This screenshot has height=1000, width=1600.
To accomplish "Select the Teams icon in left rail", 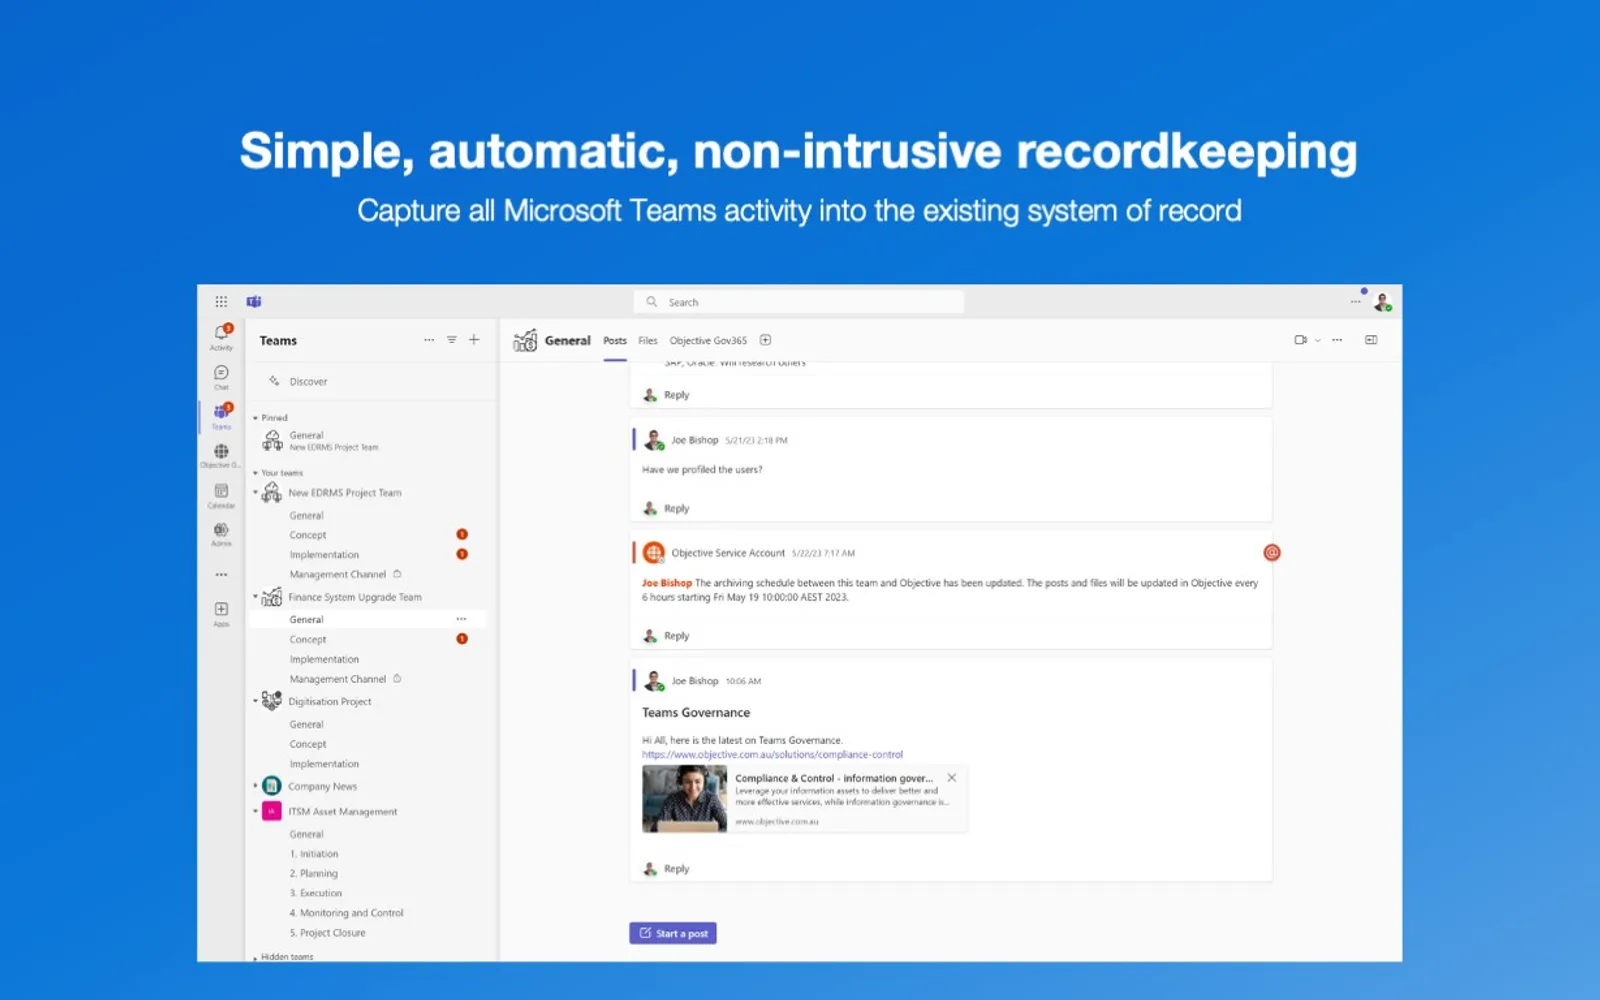I will pyautogui.click(x=221, y=415).
